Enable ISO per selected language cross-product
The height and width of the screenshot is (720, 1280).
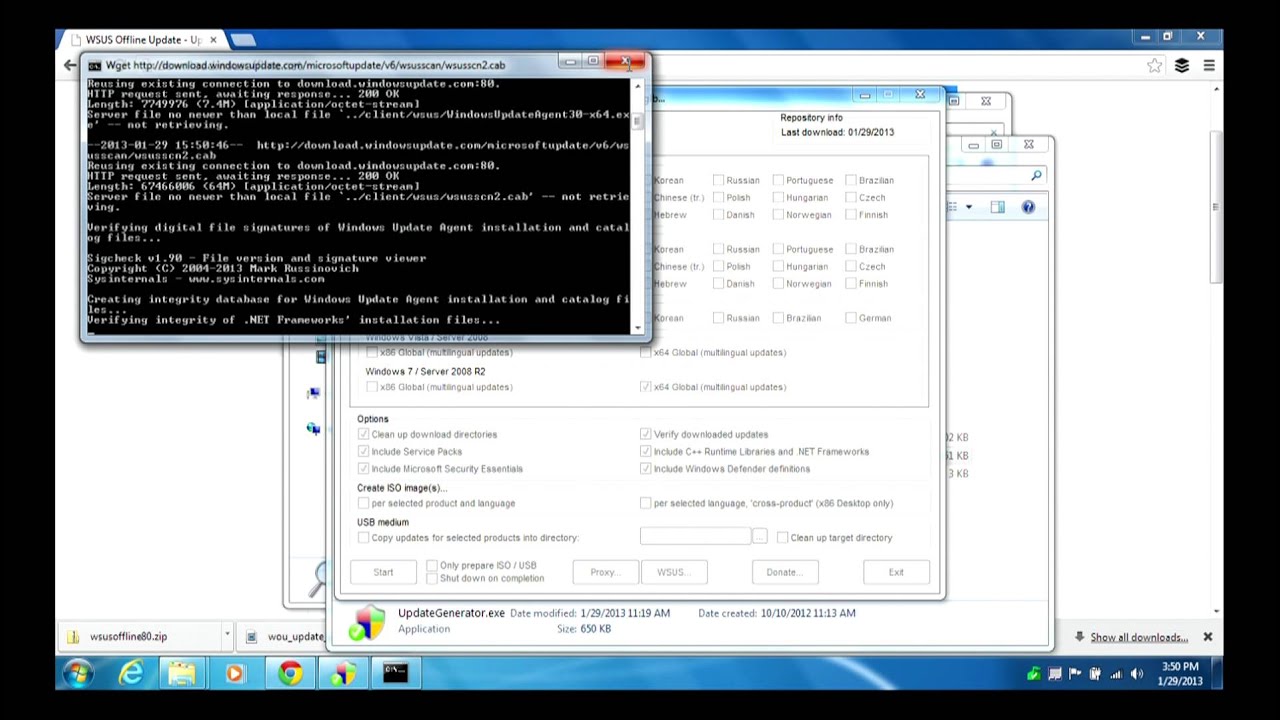645,503
